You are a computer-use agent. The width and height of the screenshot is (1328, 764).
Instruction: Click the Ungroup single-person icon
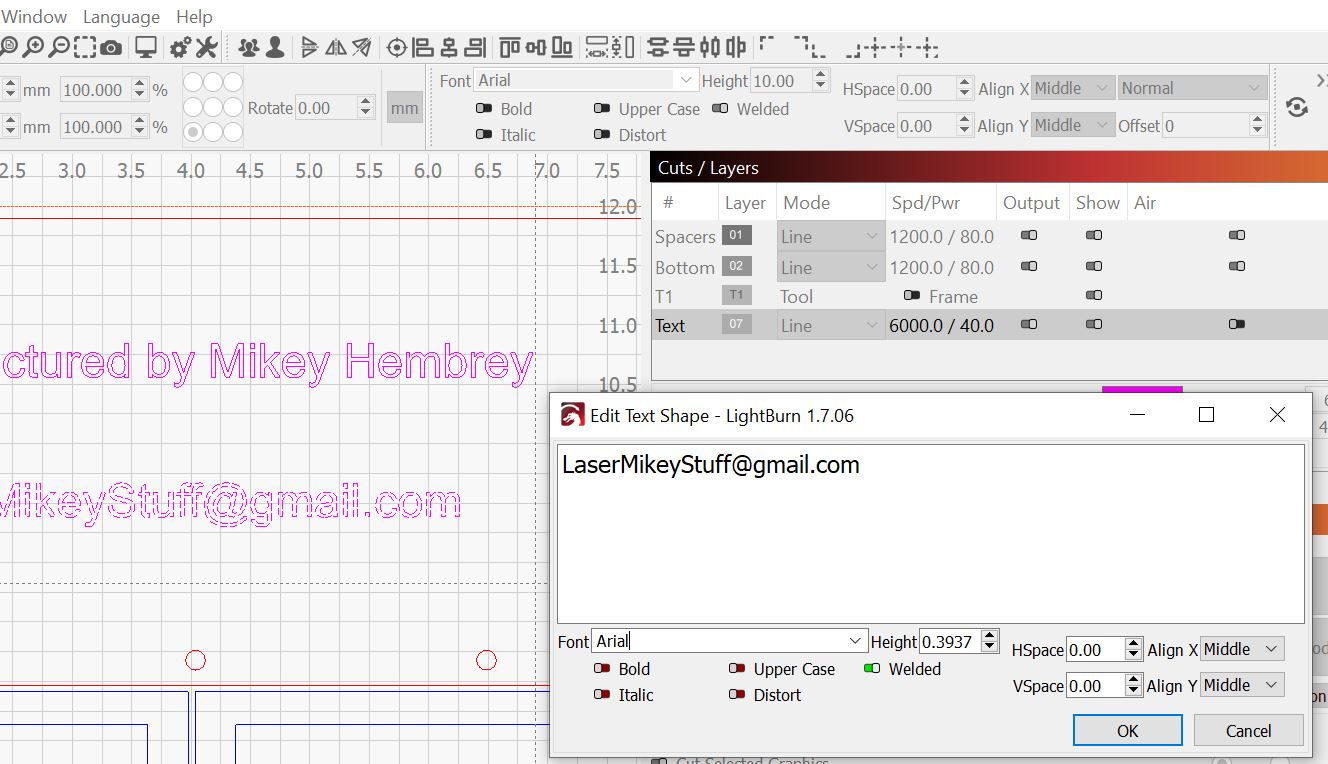click(x=274, y=47)
